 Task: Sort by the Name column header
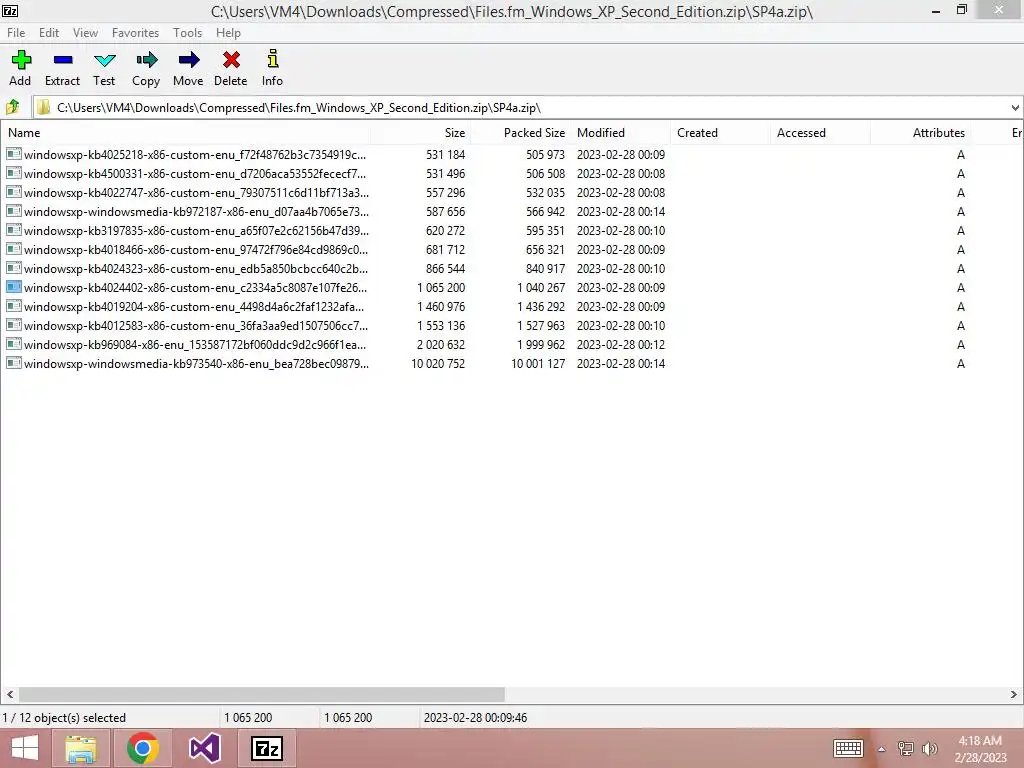(x=185, y=133)
